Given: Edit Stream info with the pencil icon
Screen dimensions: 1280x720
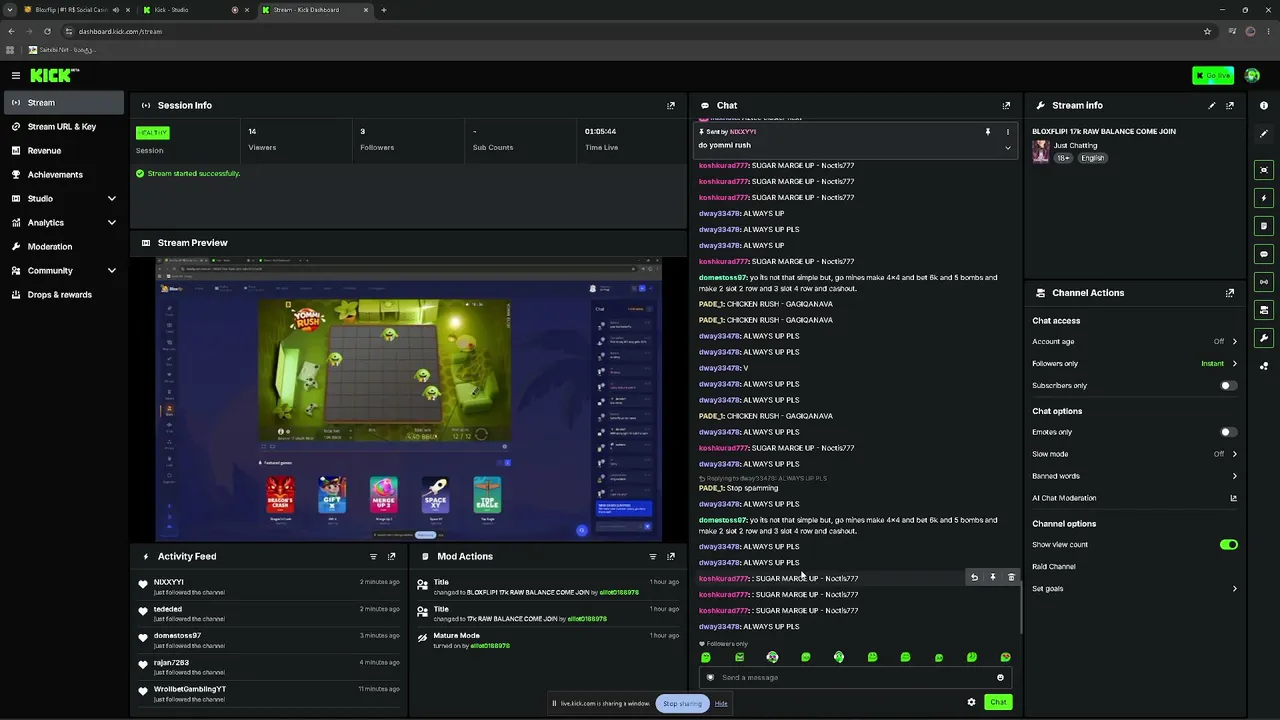Looking at the screenshot, I should click(x=1212, y=105).
